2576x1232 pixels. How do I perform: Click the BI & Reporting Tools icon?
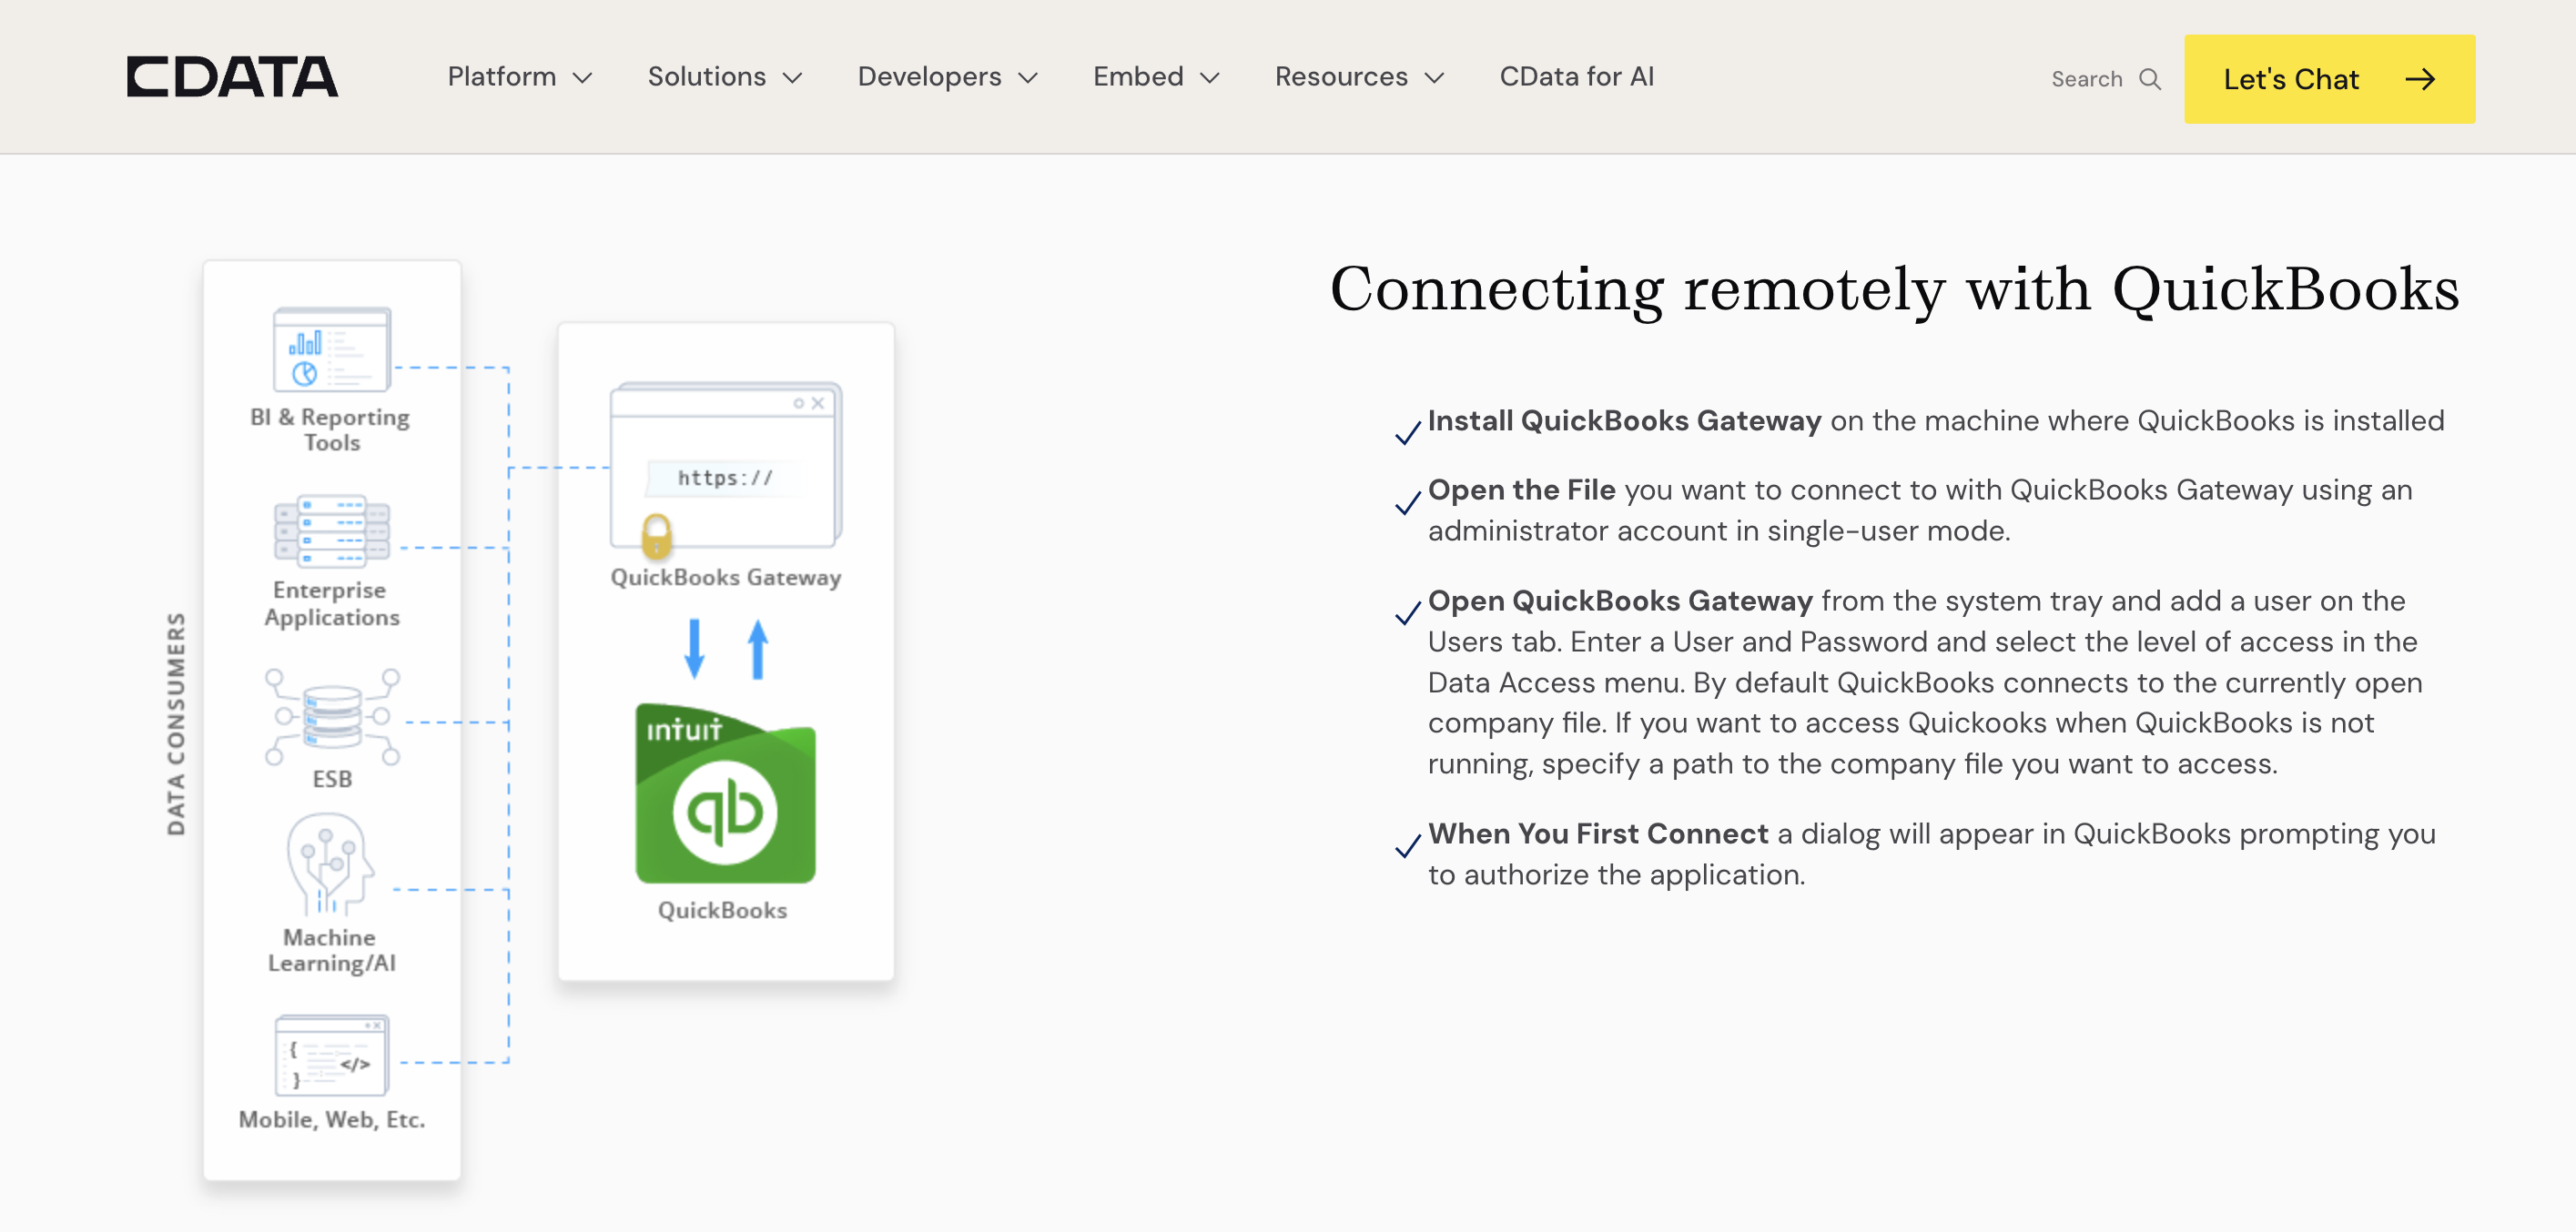coord(332,349)
